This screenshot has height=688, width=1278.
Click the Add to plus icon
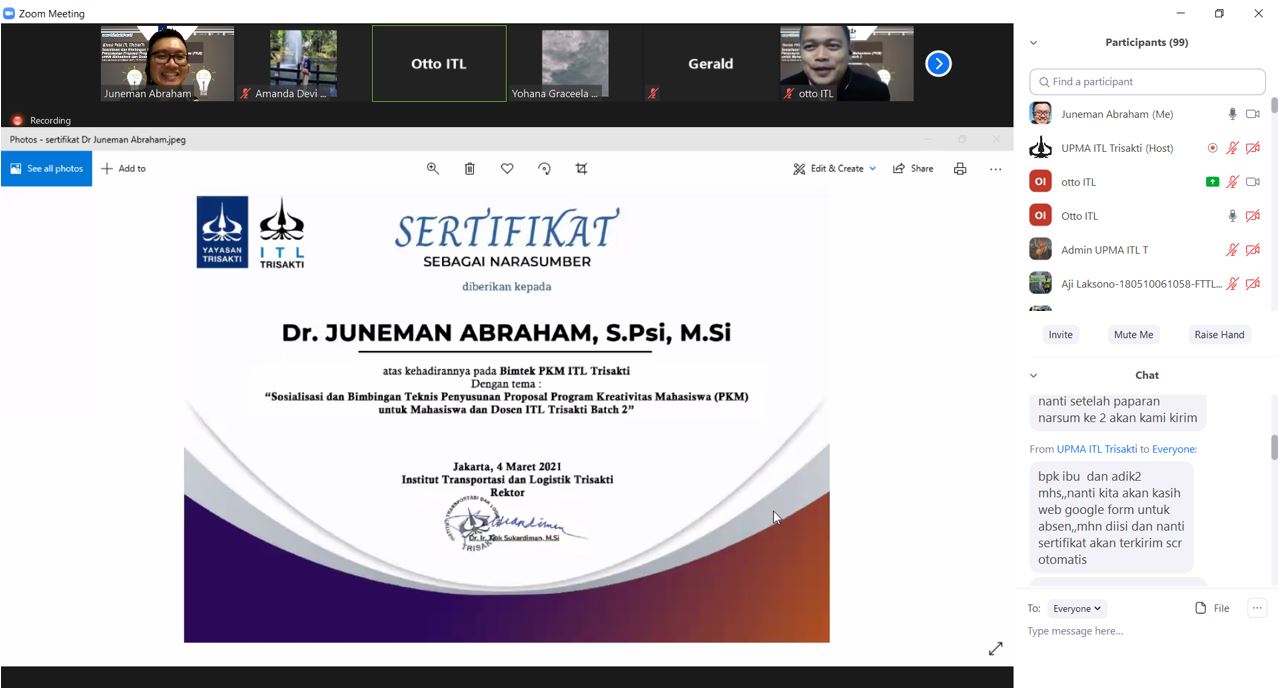(x=107, y=169)
